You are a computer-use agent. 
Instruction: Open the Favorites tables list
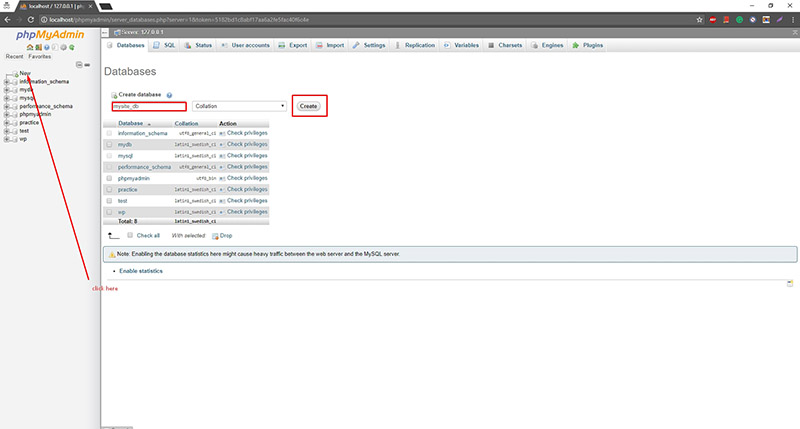[39, 57]
